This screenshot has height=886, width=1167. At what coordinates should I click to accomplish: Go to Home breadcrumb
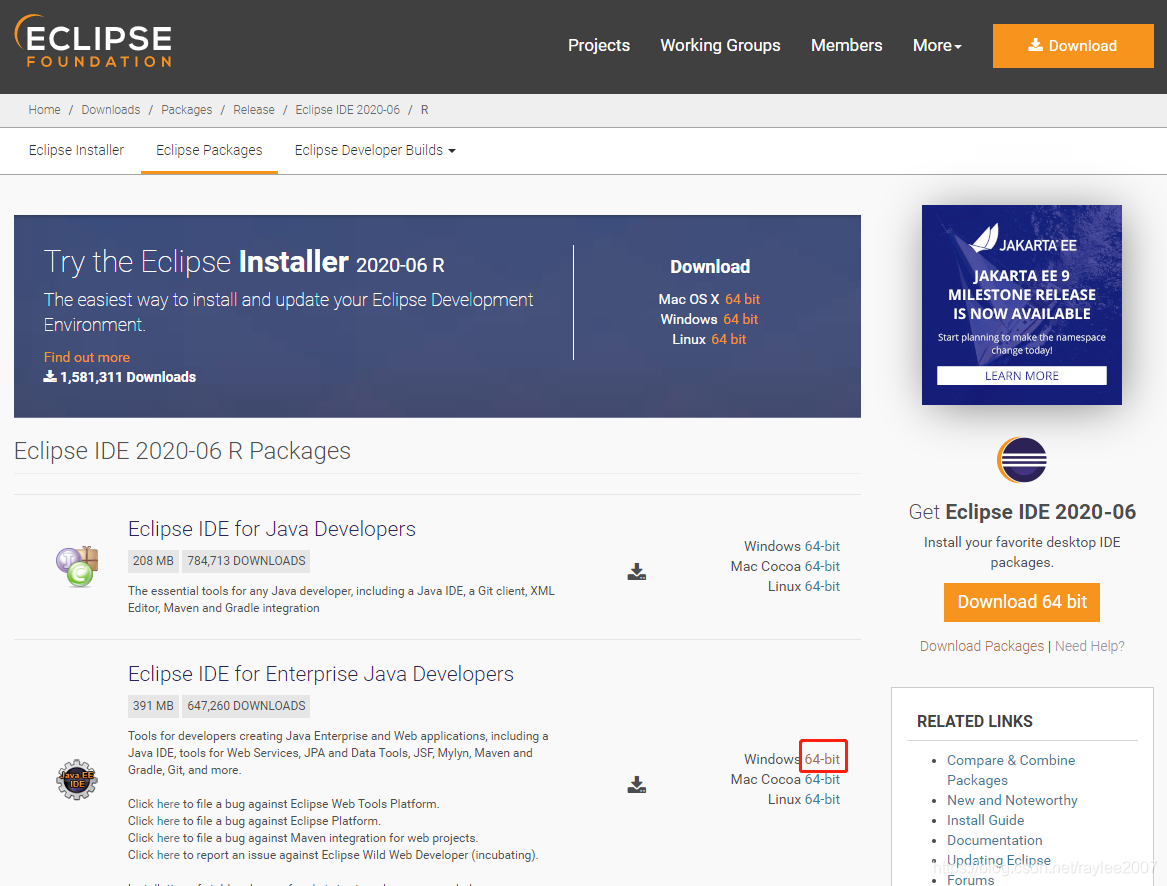click(x=45, y=109)
